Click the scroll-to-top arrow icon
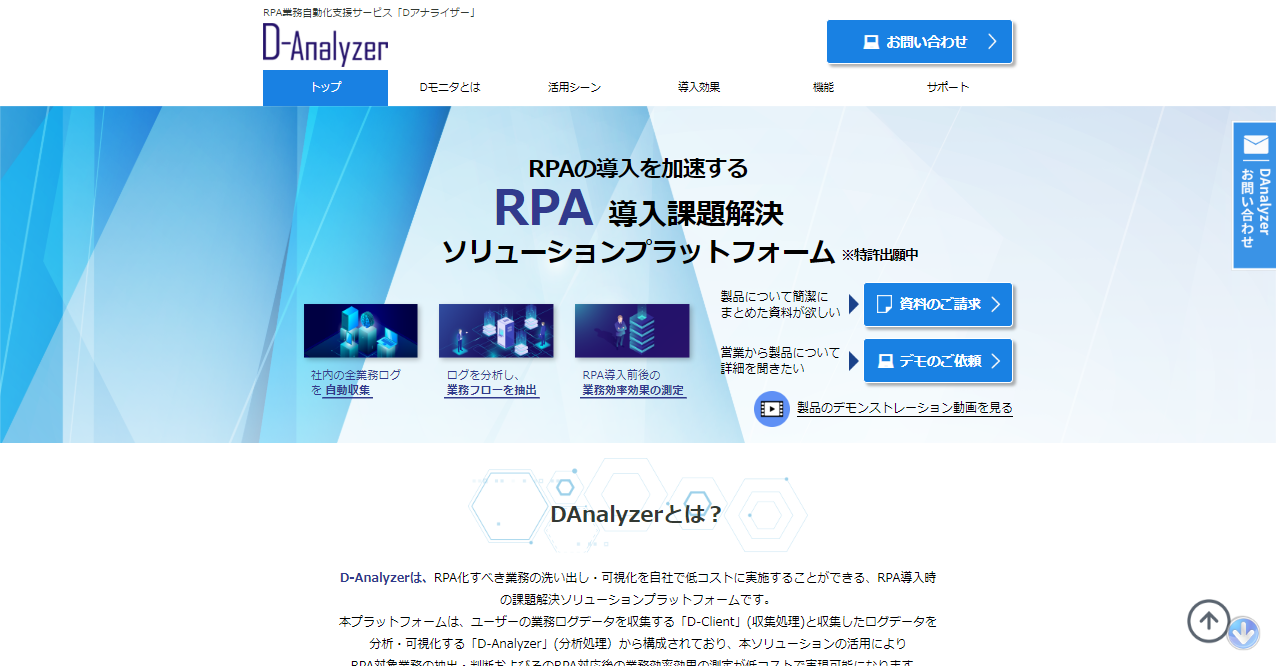Viewport: 1276px width, 666px height. point(1208,621)
